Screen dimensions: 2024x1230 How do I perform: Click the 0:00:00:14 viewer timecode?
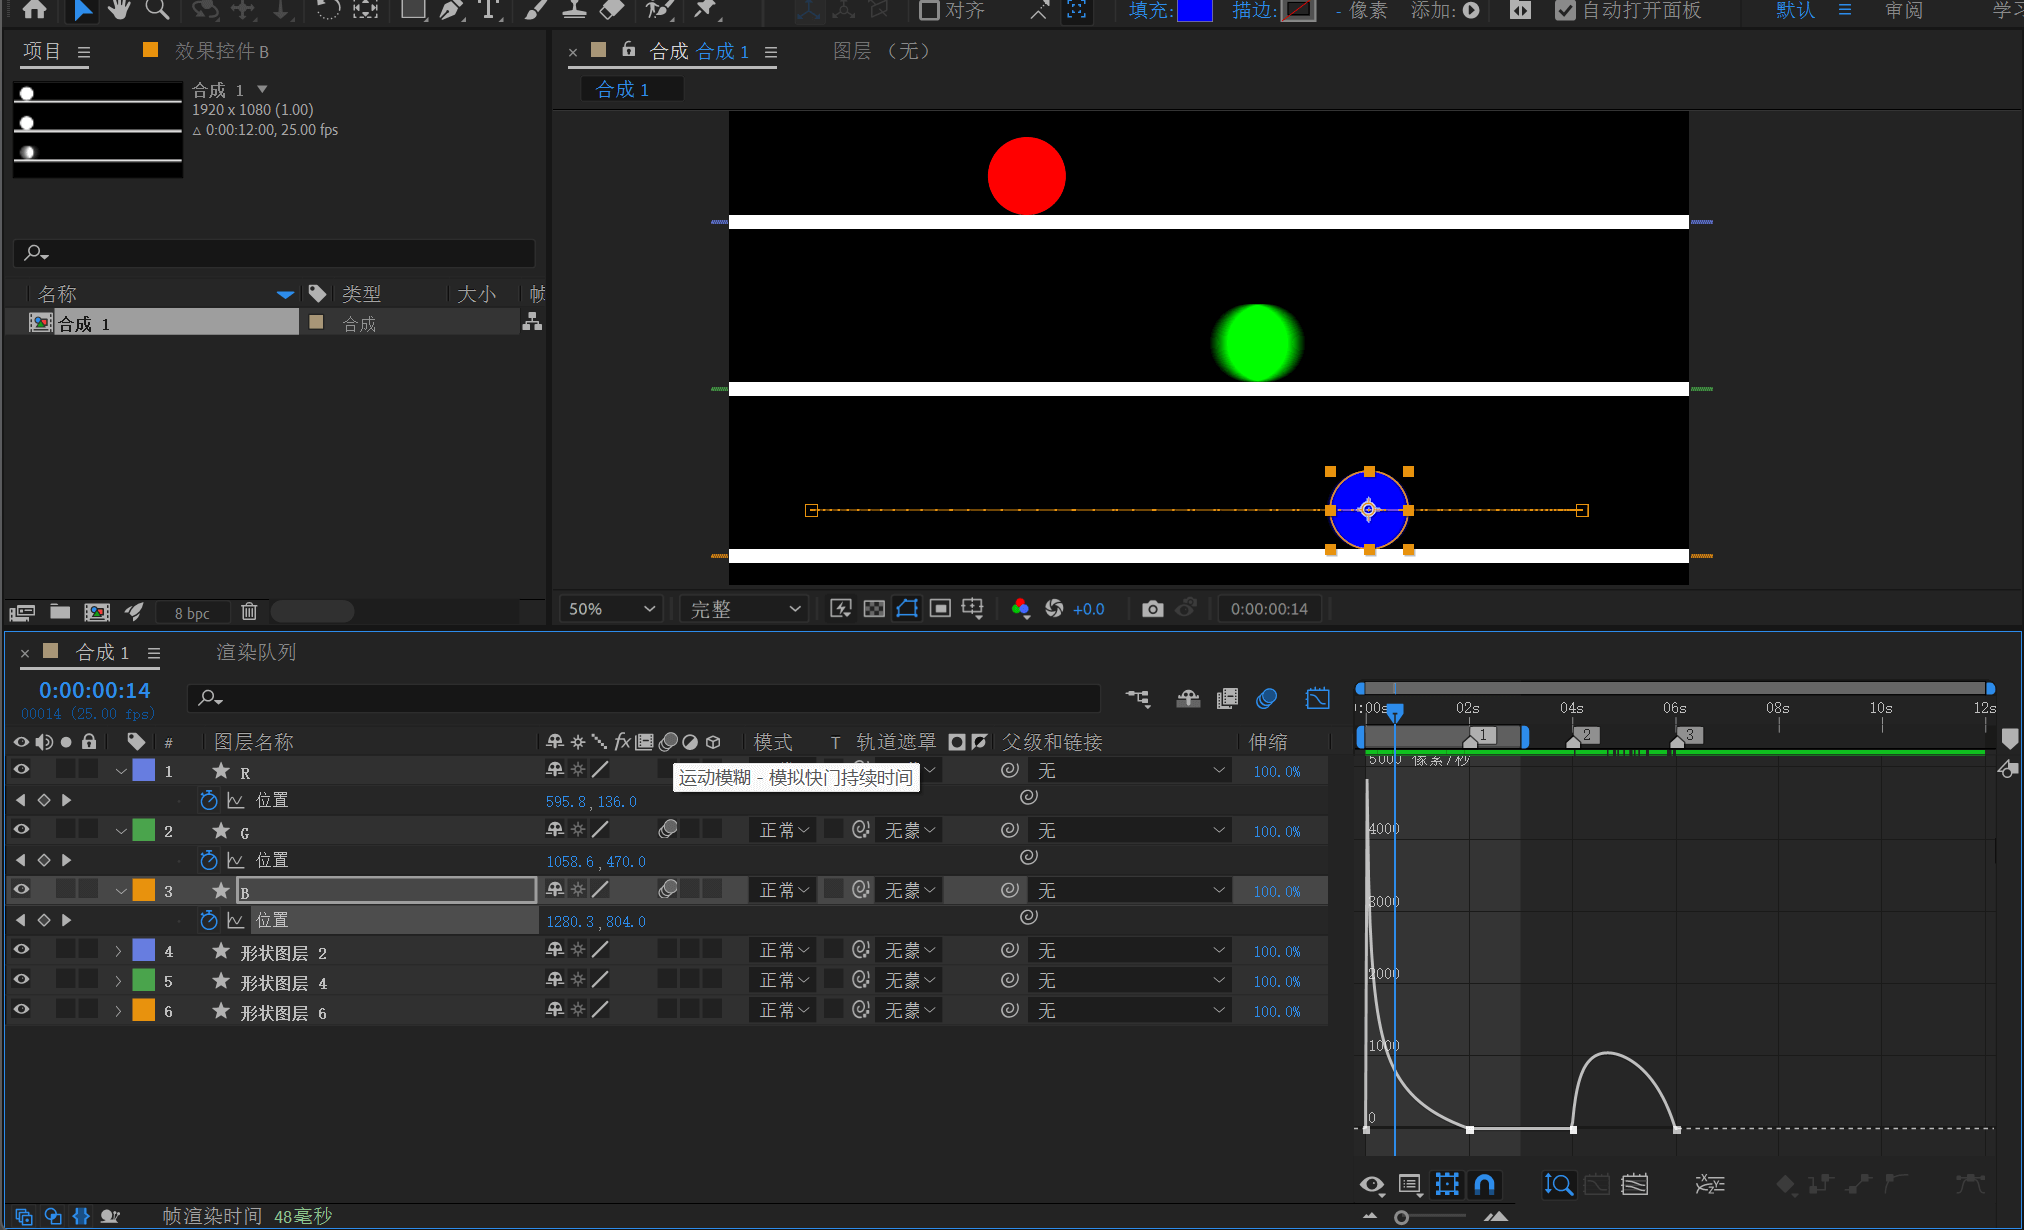pos(1269,608)
